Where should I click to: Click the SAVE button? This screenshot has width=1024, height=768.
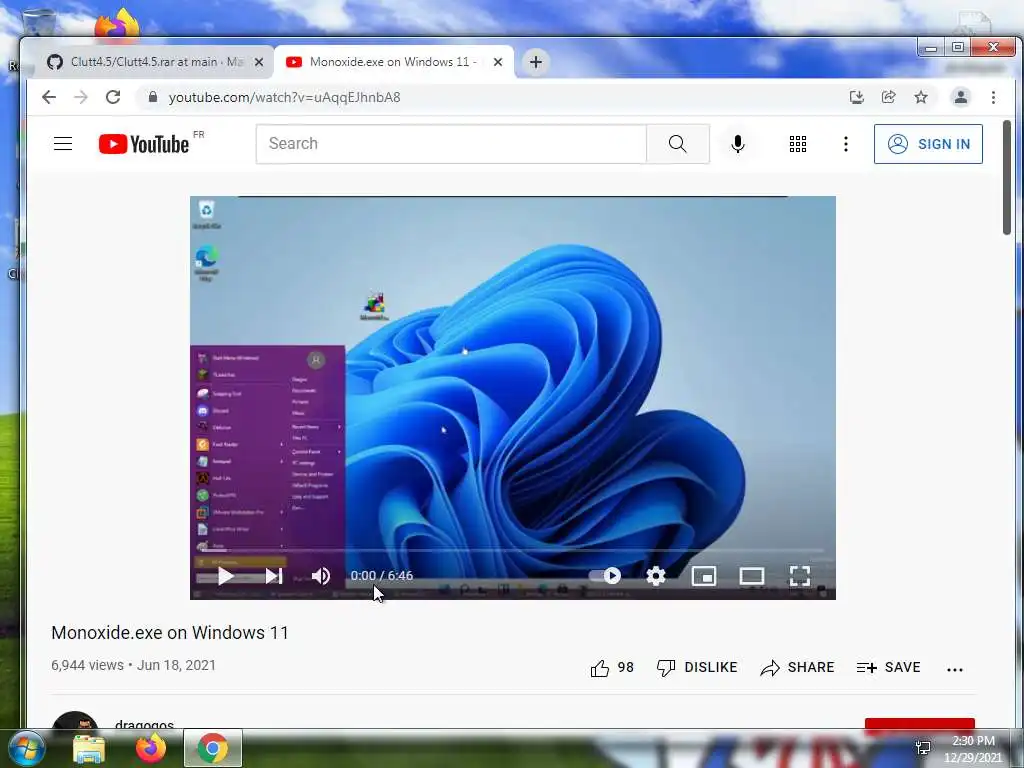pos(888,667)
